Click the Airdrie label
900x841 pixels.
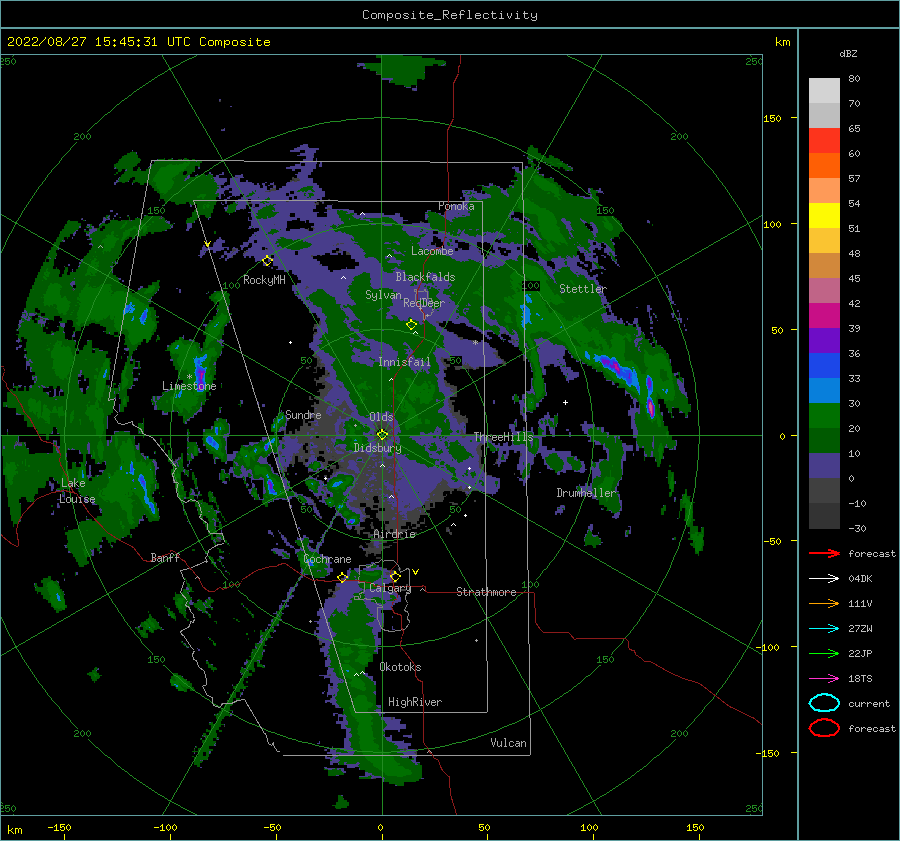click(394, 534)
